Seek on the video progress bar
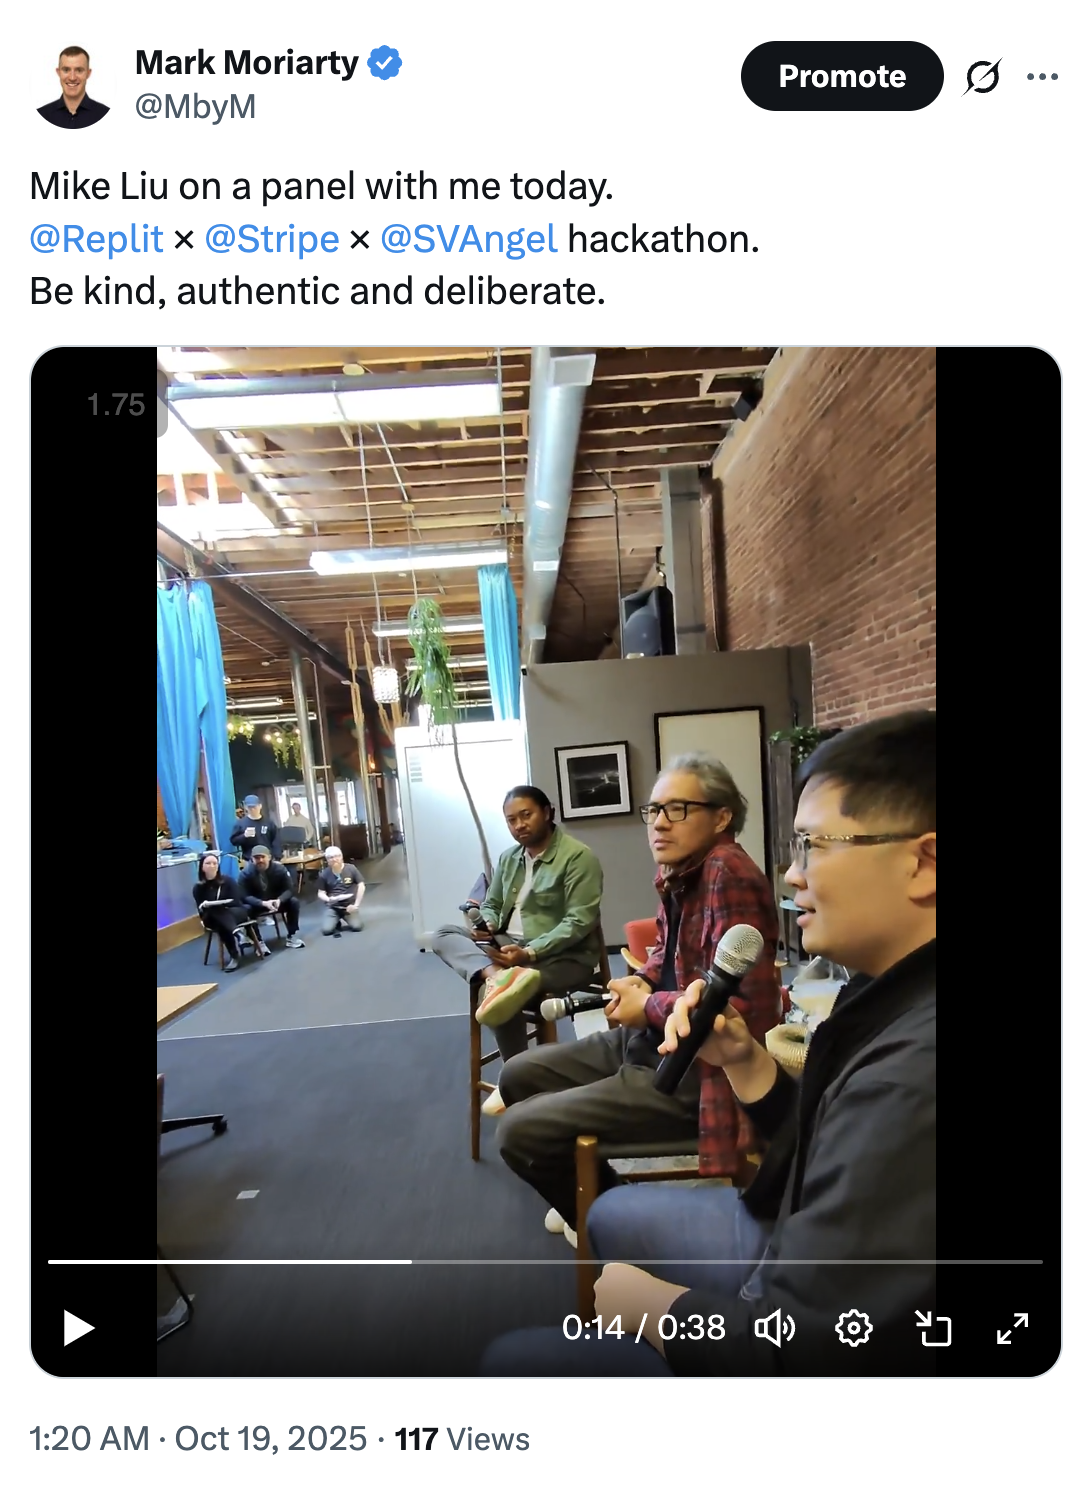Viewport: 1082px width, 1486px height. pyautogui.click(x=545, y=1262)
